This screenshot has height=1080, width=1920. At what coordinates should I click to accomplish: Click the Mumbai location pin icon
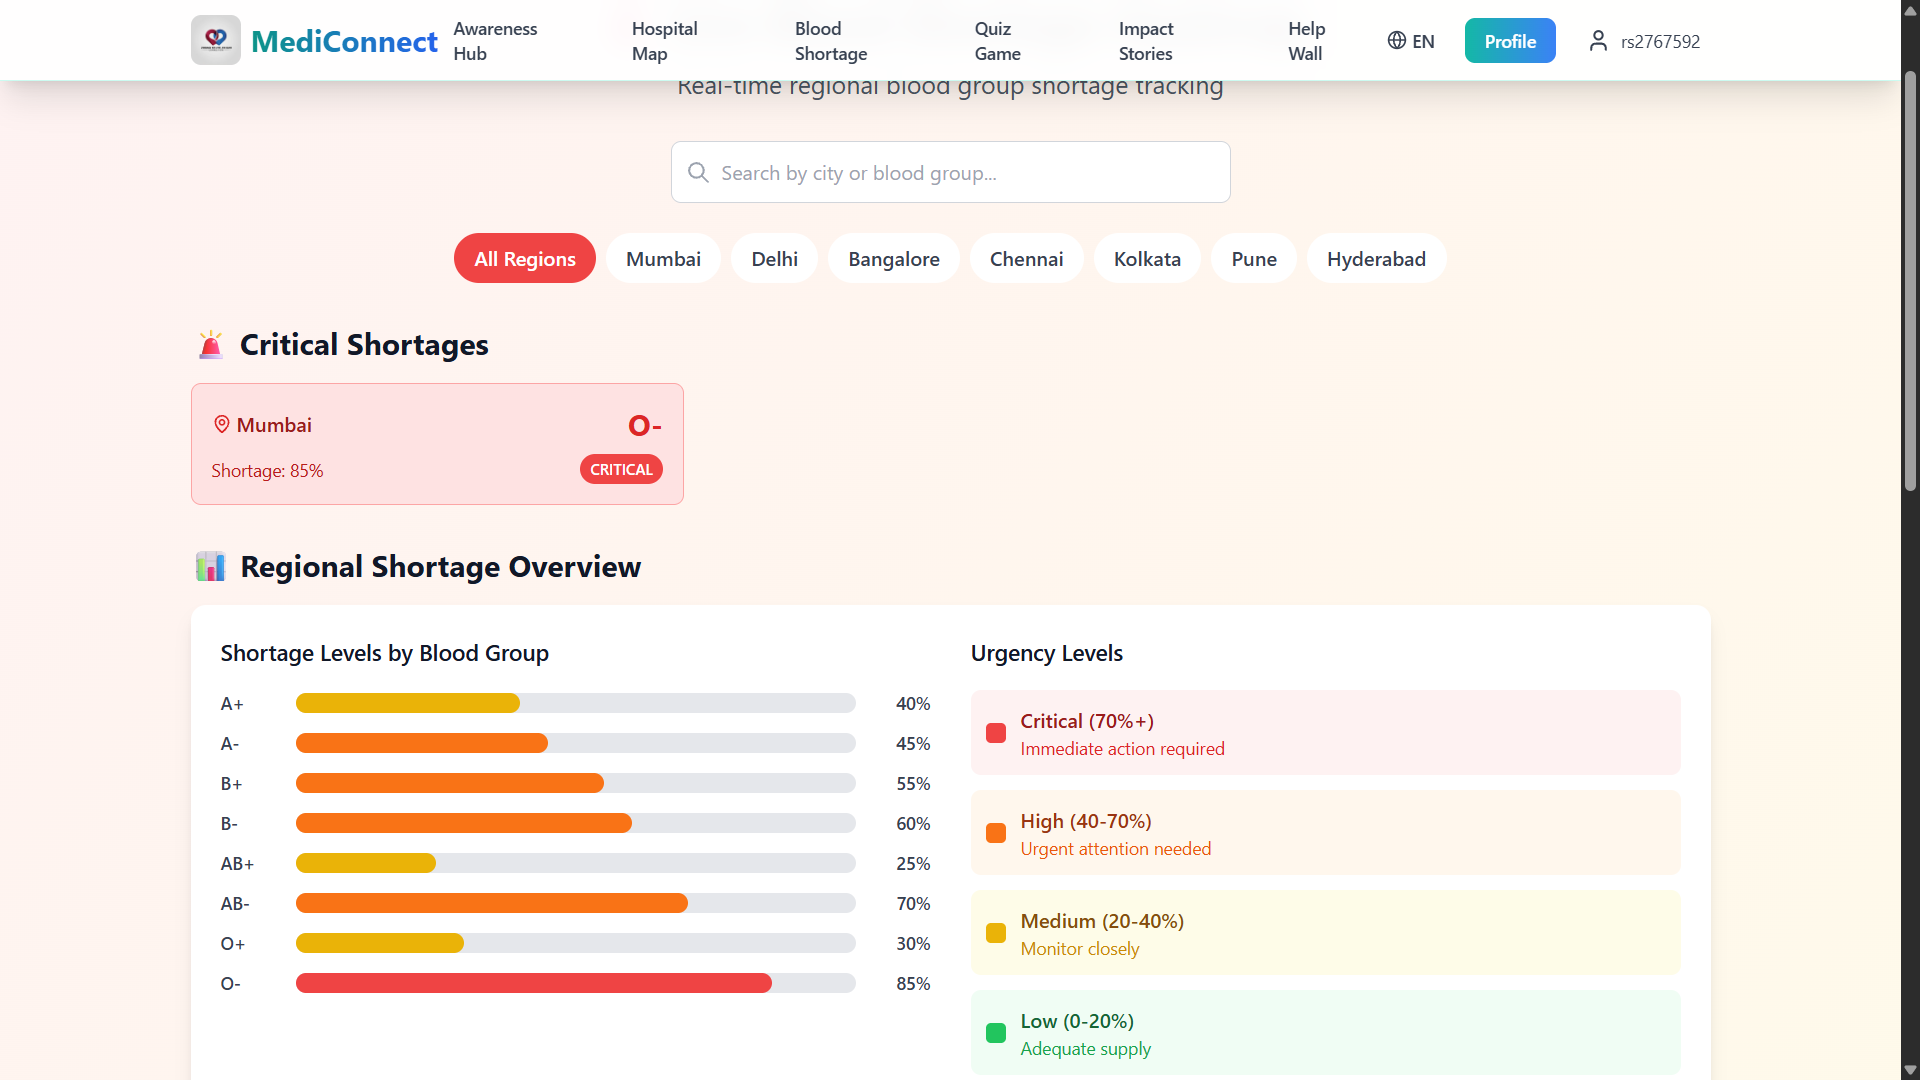point(222,425)
